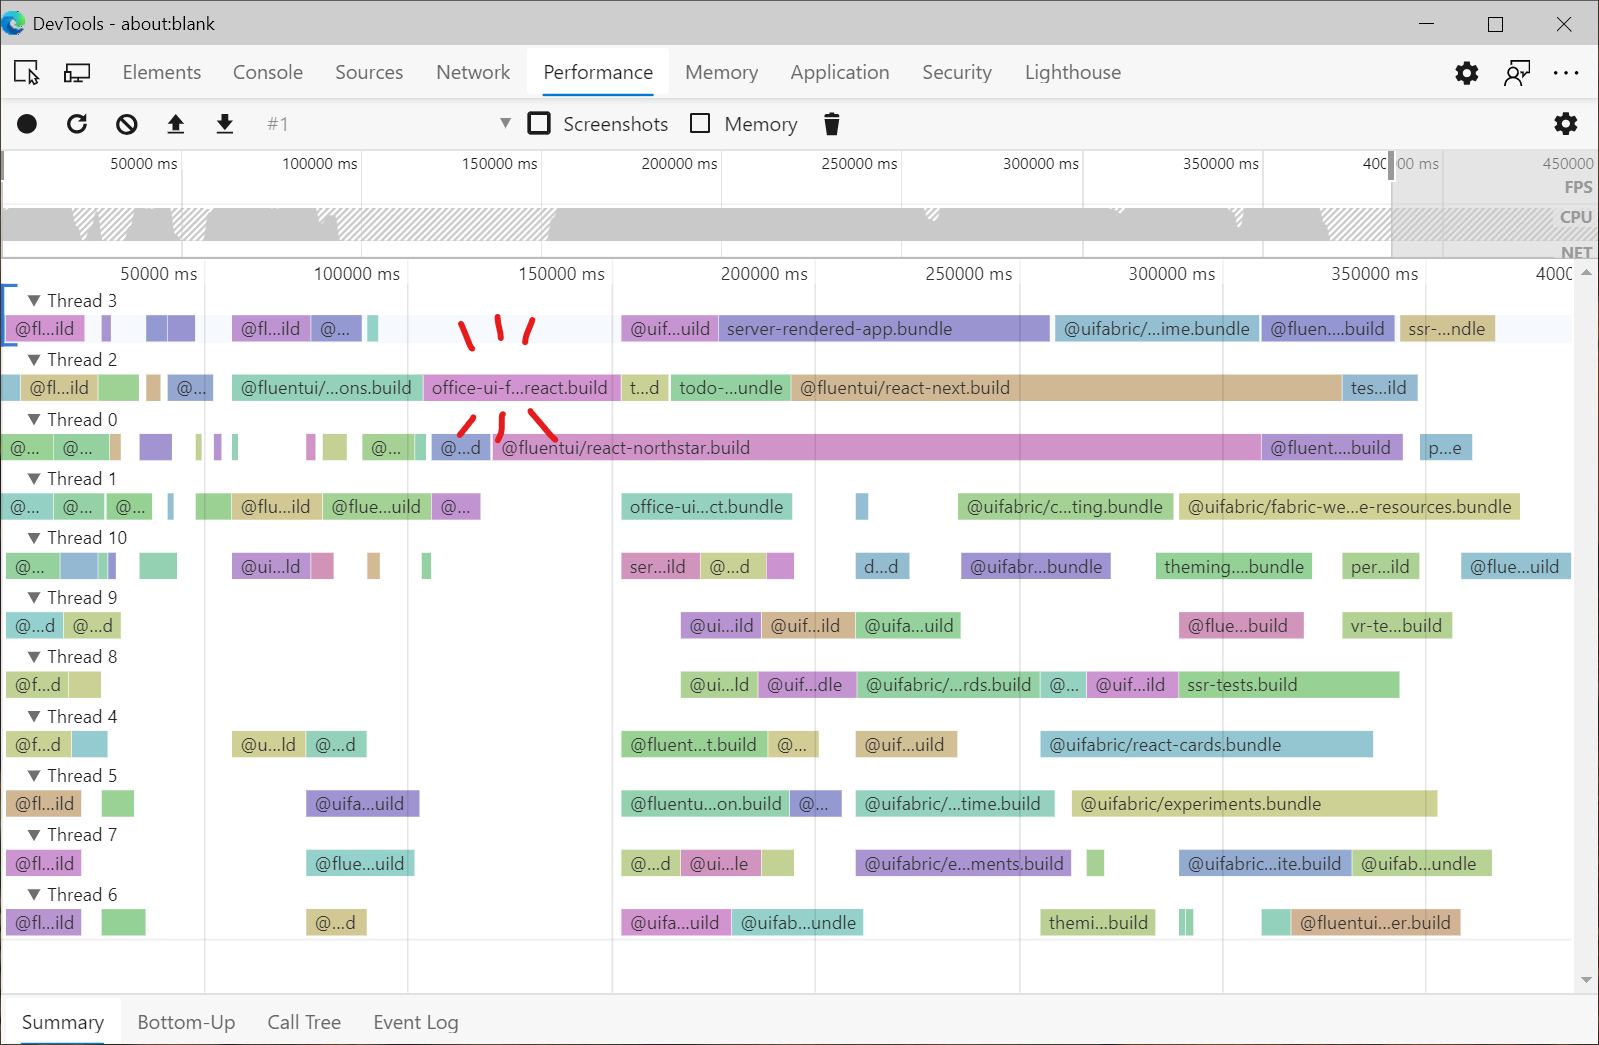
Task: Open the Call Tree tab
Action: tap(304, 1022)
